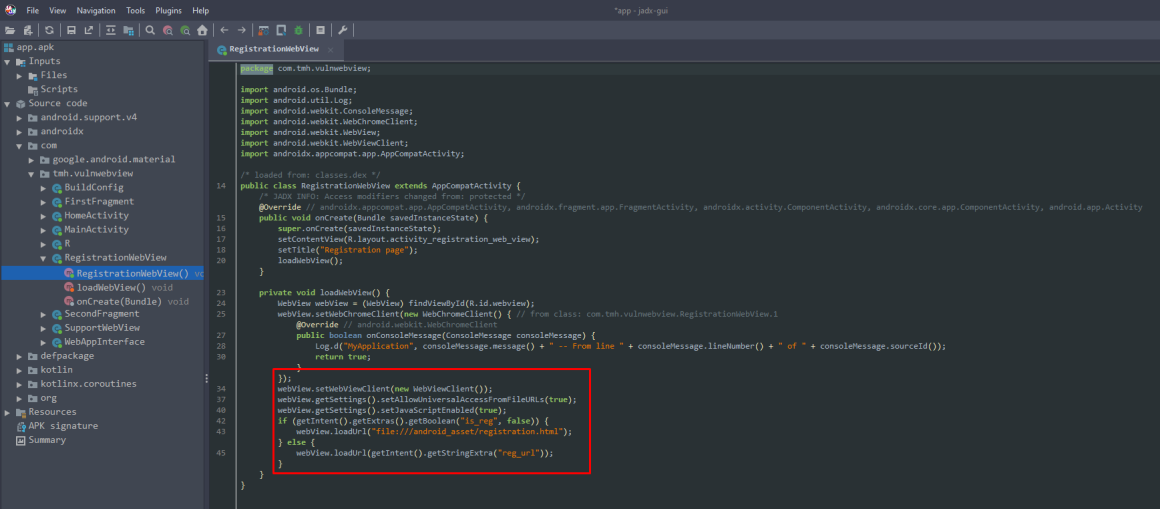Open the View menu

58,11
